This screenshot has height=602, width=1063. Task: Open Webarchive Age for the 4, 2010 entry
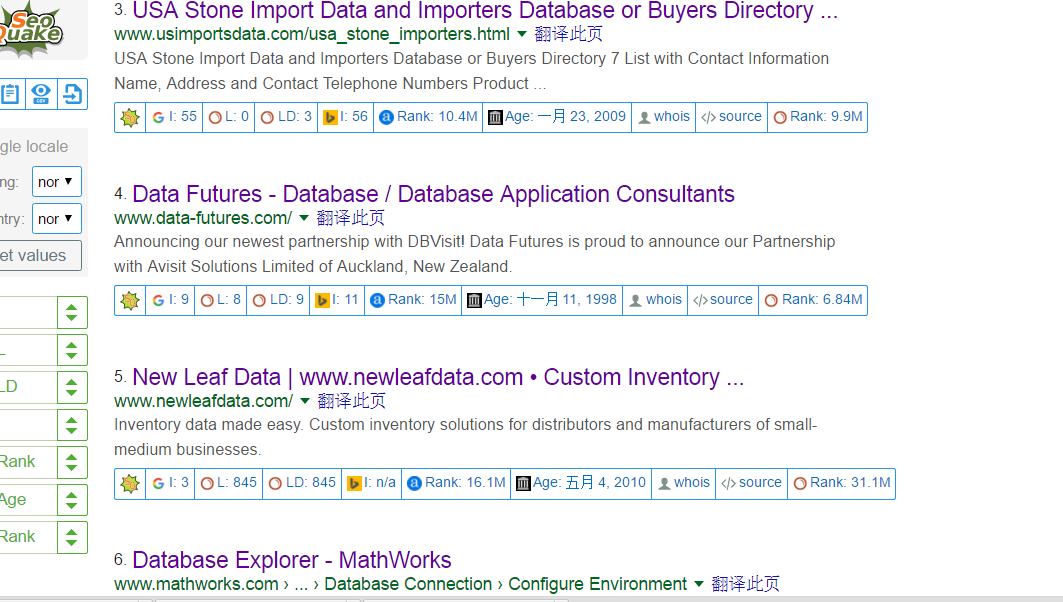pyautogui.click(x=581, y=483)
